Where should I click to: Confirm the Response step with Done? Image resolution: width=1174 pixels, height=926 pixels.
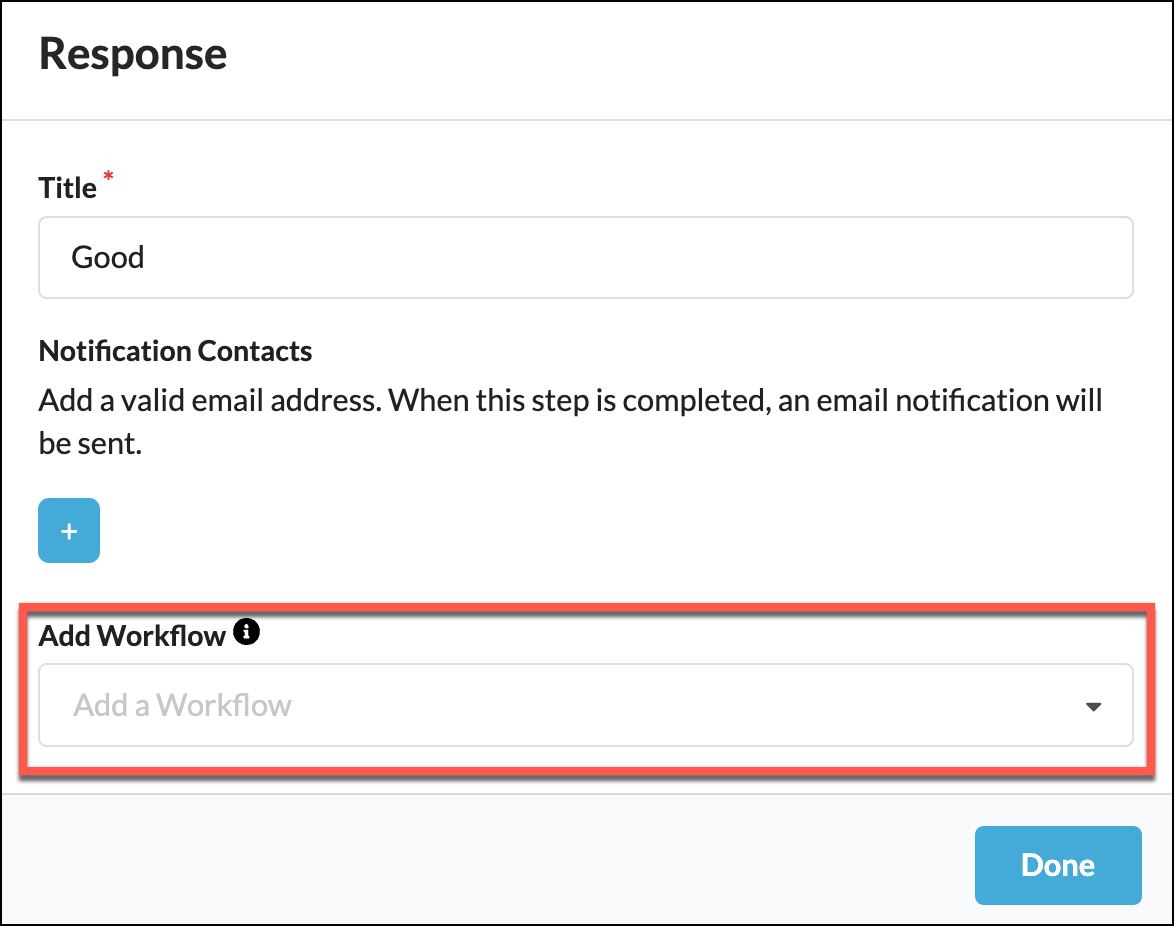tap(1057, 864)
